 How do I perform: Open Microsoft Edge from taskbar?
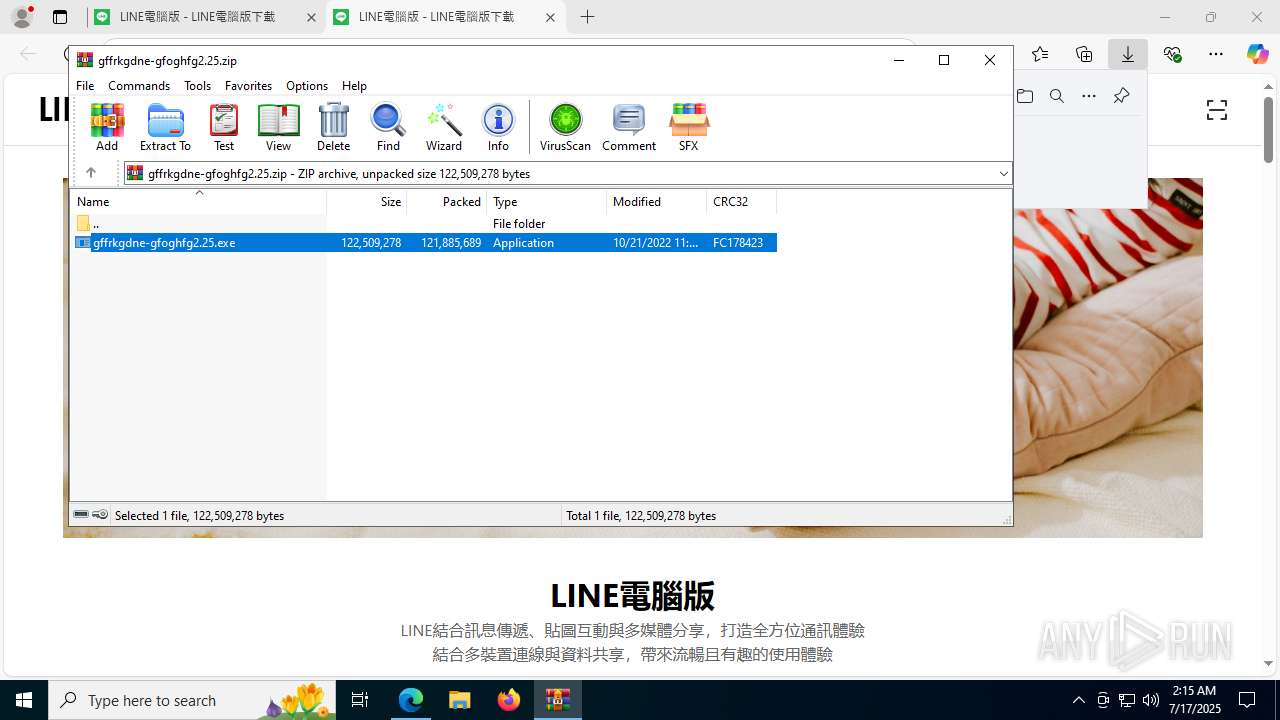coord(411,700)
